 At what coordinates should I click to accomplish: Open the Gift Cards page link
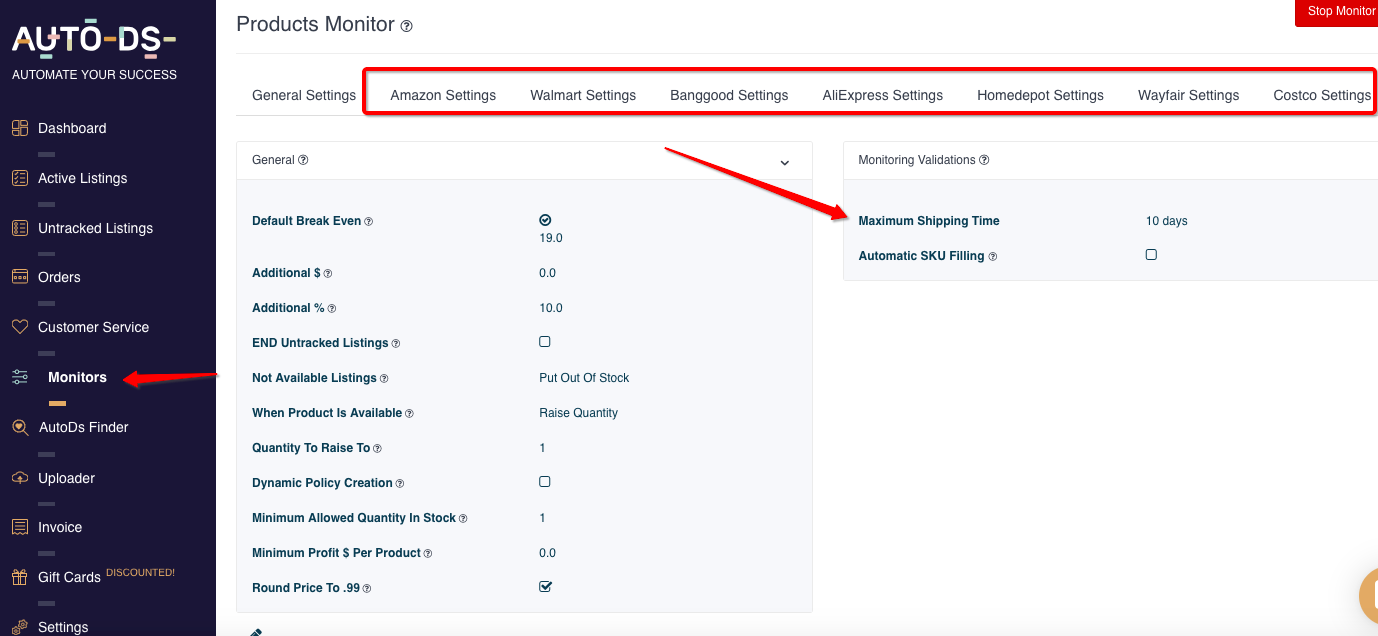(x=69, y=577)
